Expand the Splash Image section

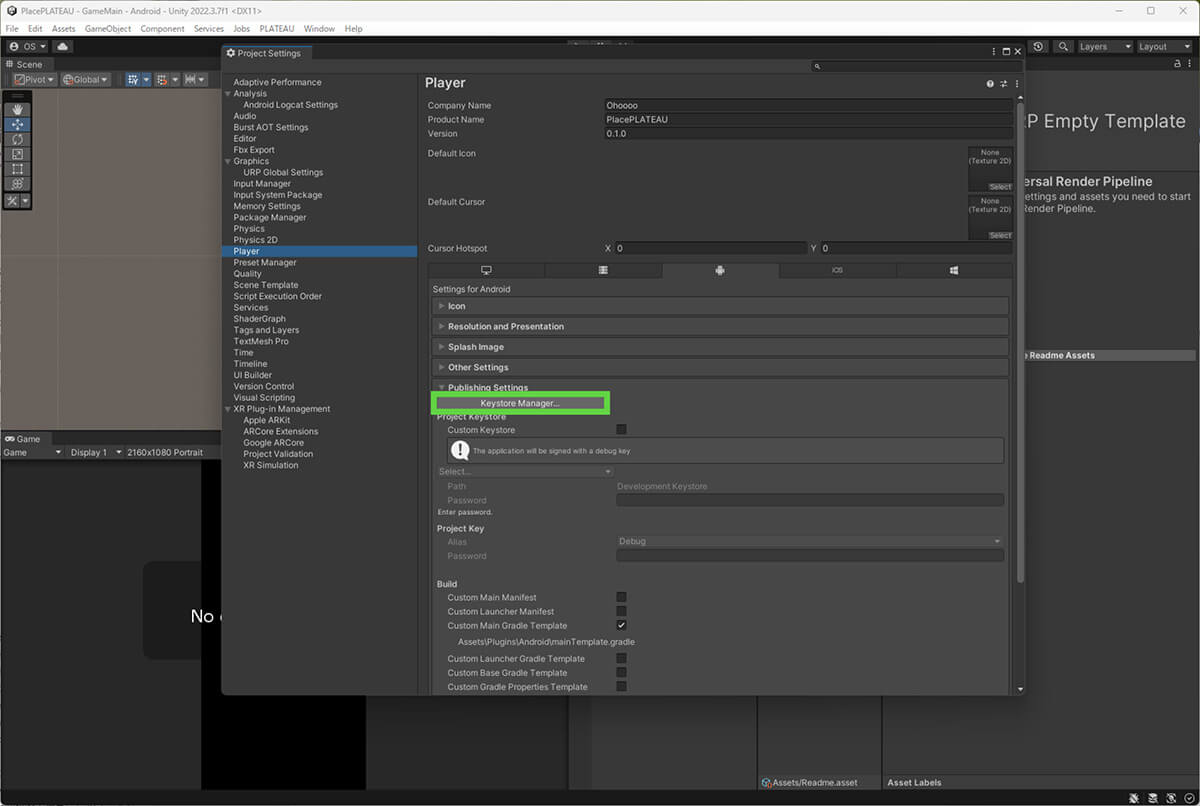click(720, 347)
